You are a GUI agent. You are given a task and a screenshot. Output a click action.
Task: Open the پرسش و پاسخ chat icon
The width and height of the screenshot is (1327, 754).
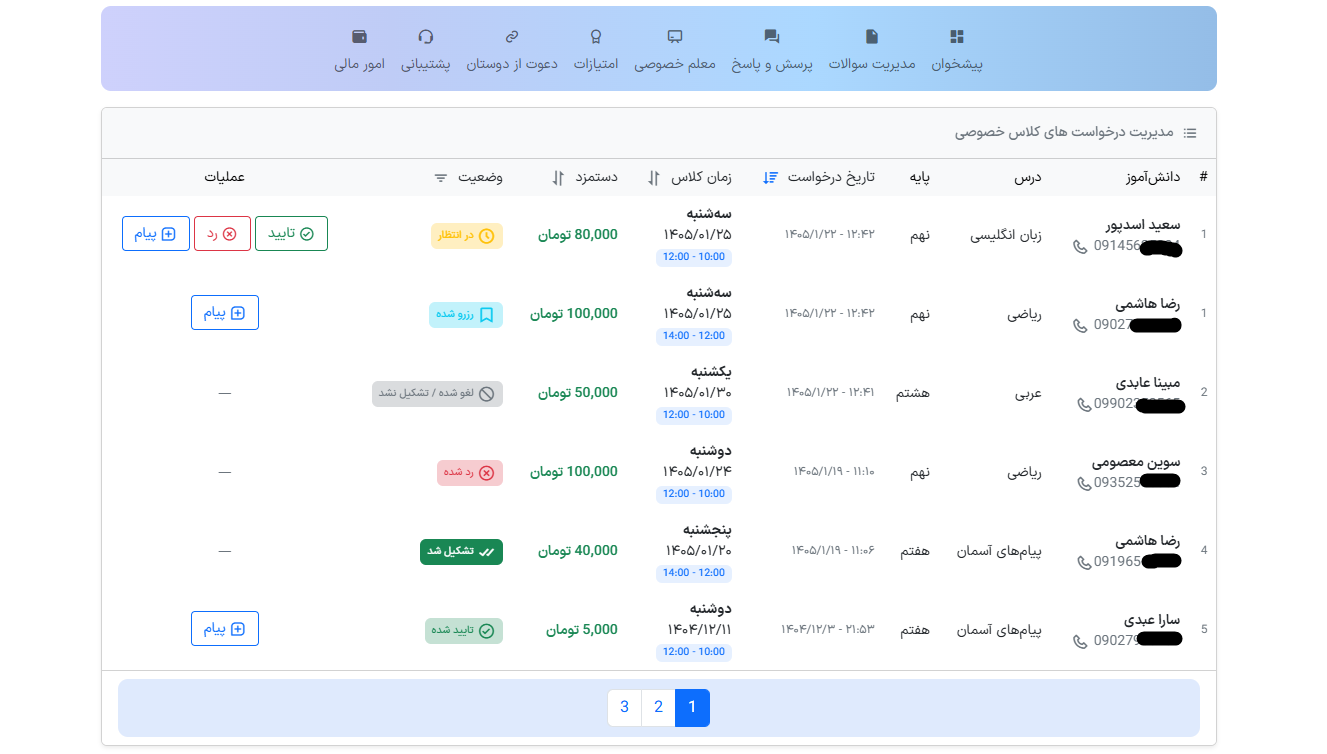click(772, 37)
